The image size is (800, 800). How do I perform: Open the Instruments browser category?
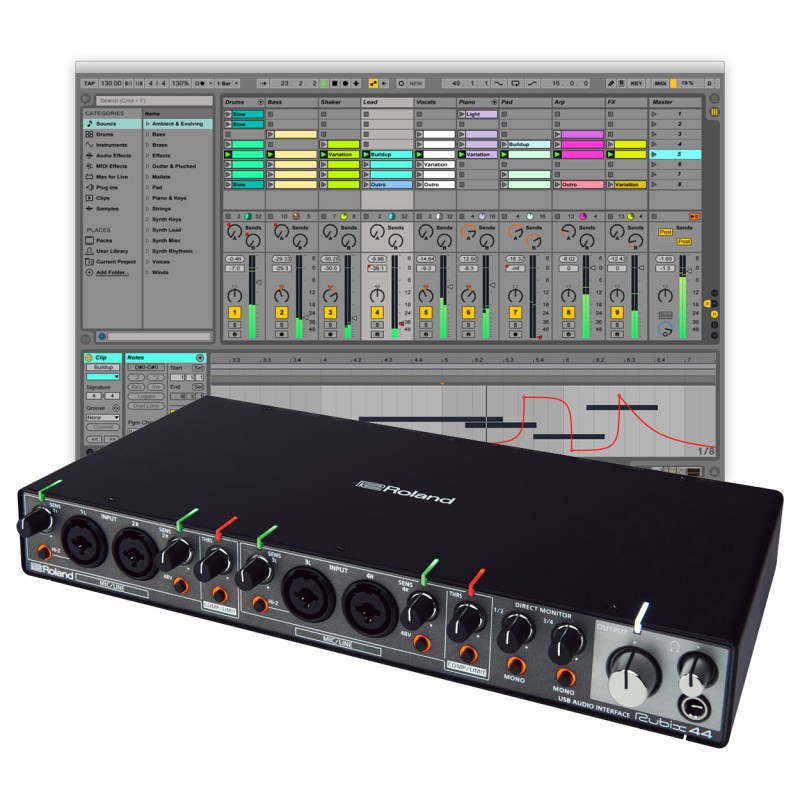pos(112,145)
